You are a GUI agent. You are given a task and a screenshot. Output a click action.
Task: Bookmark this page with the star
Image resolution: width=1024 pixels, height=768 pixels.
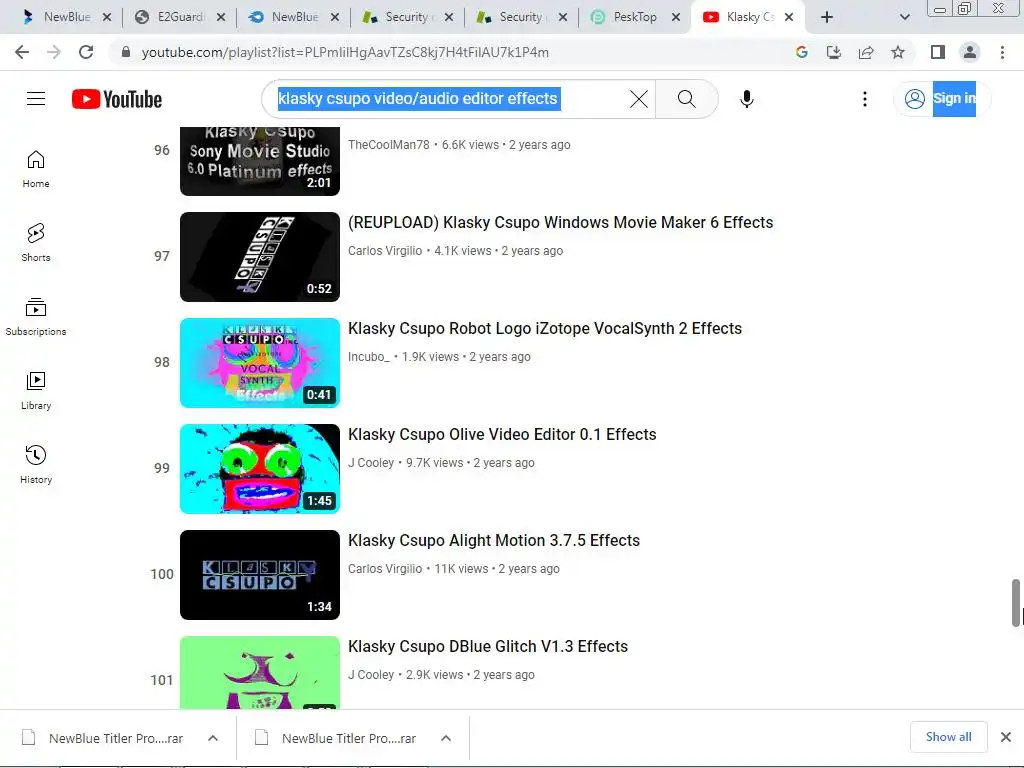click(898, 52)
